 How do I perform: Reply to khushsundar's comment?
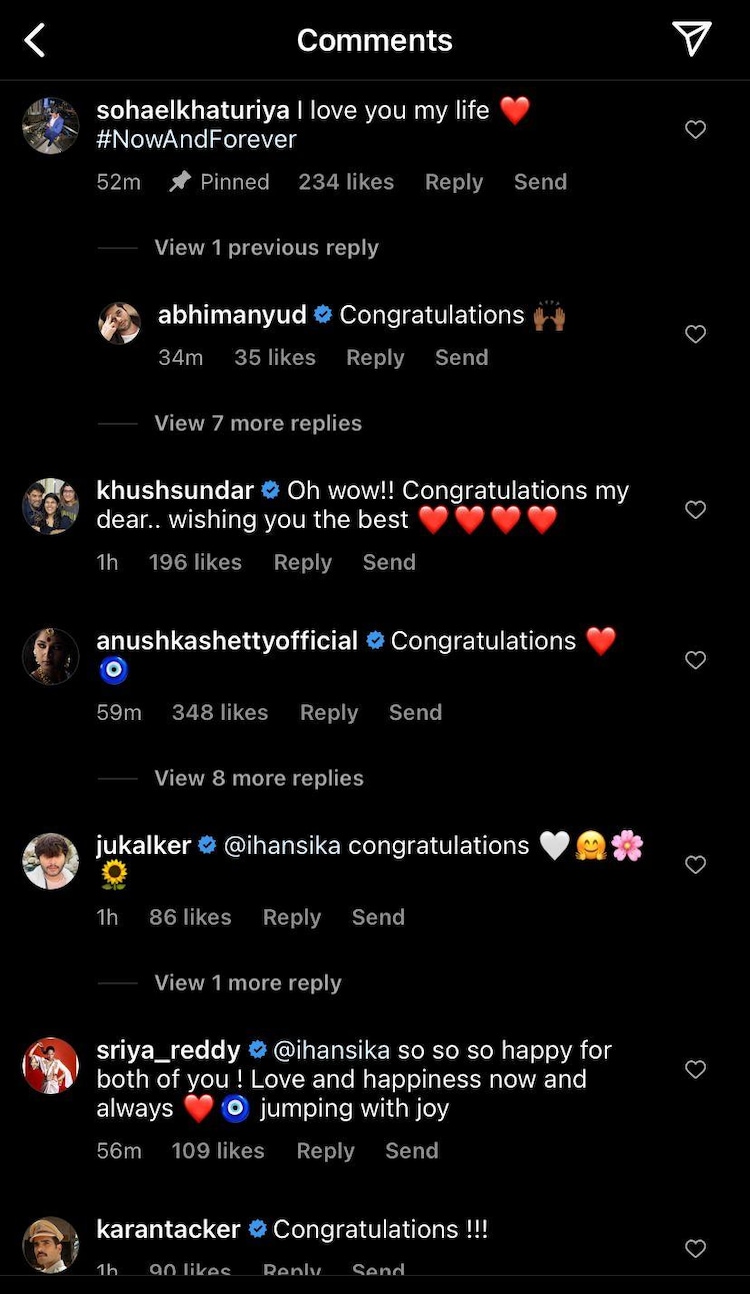click(302, 562)
